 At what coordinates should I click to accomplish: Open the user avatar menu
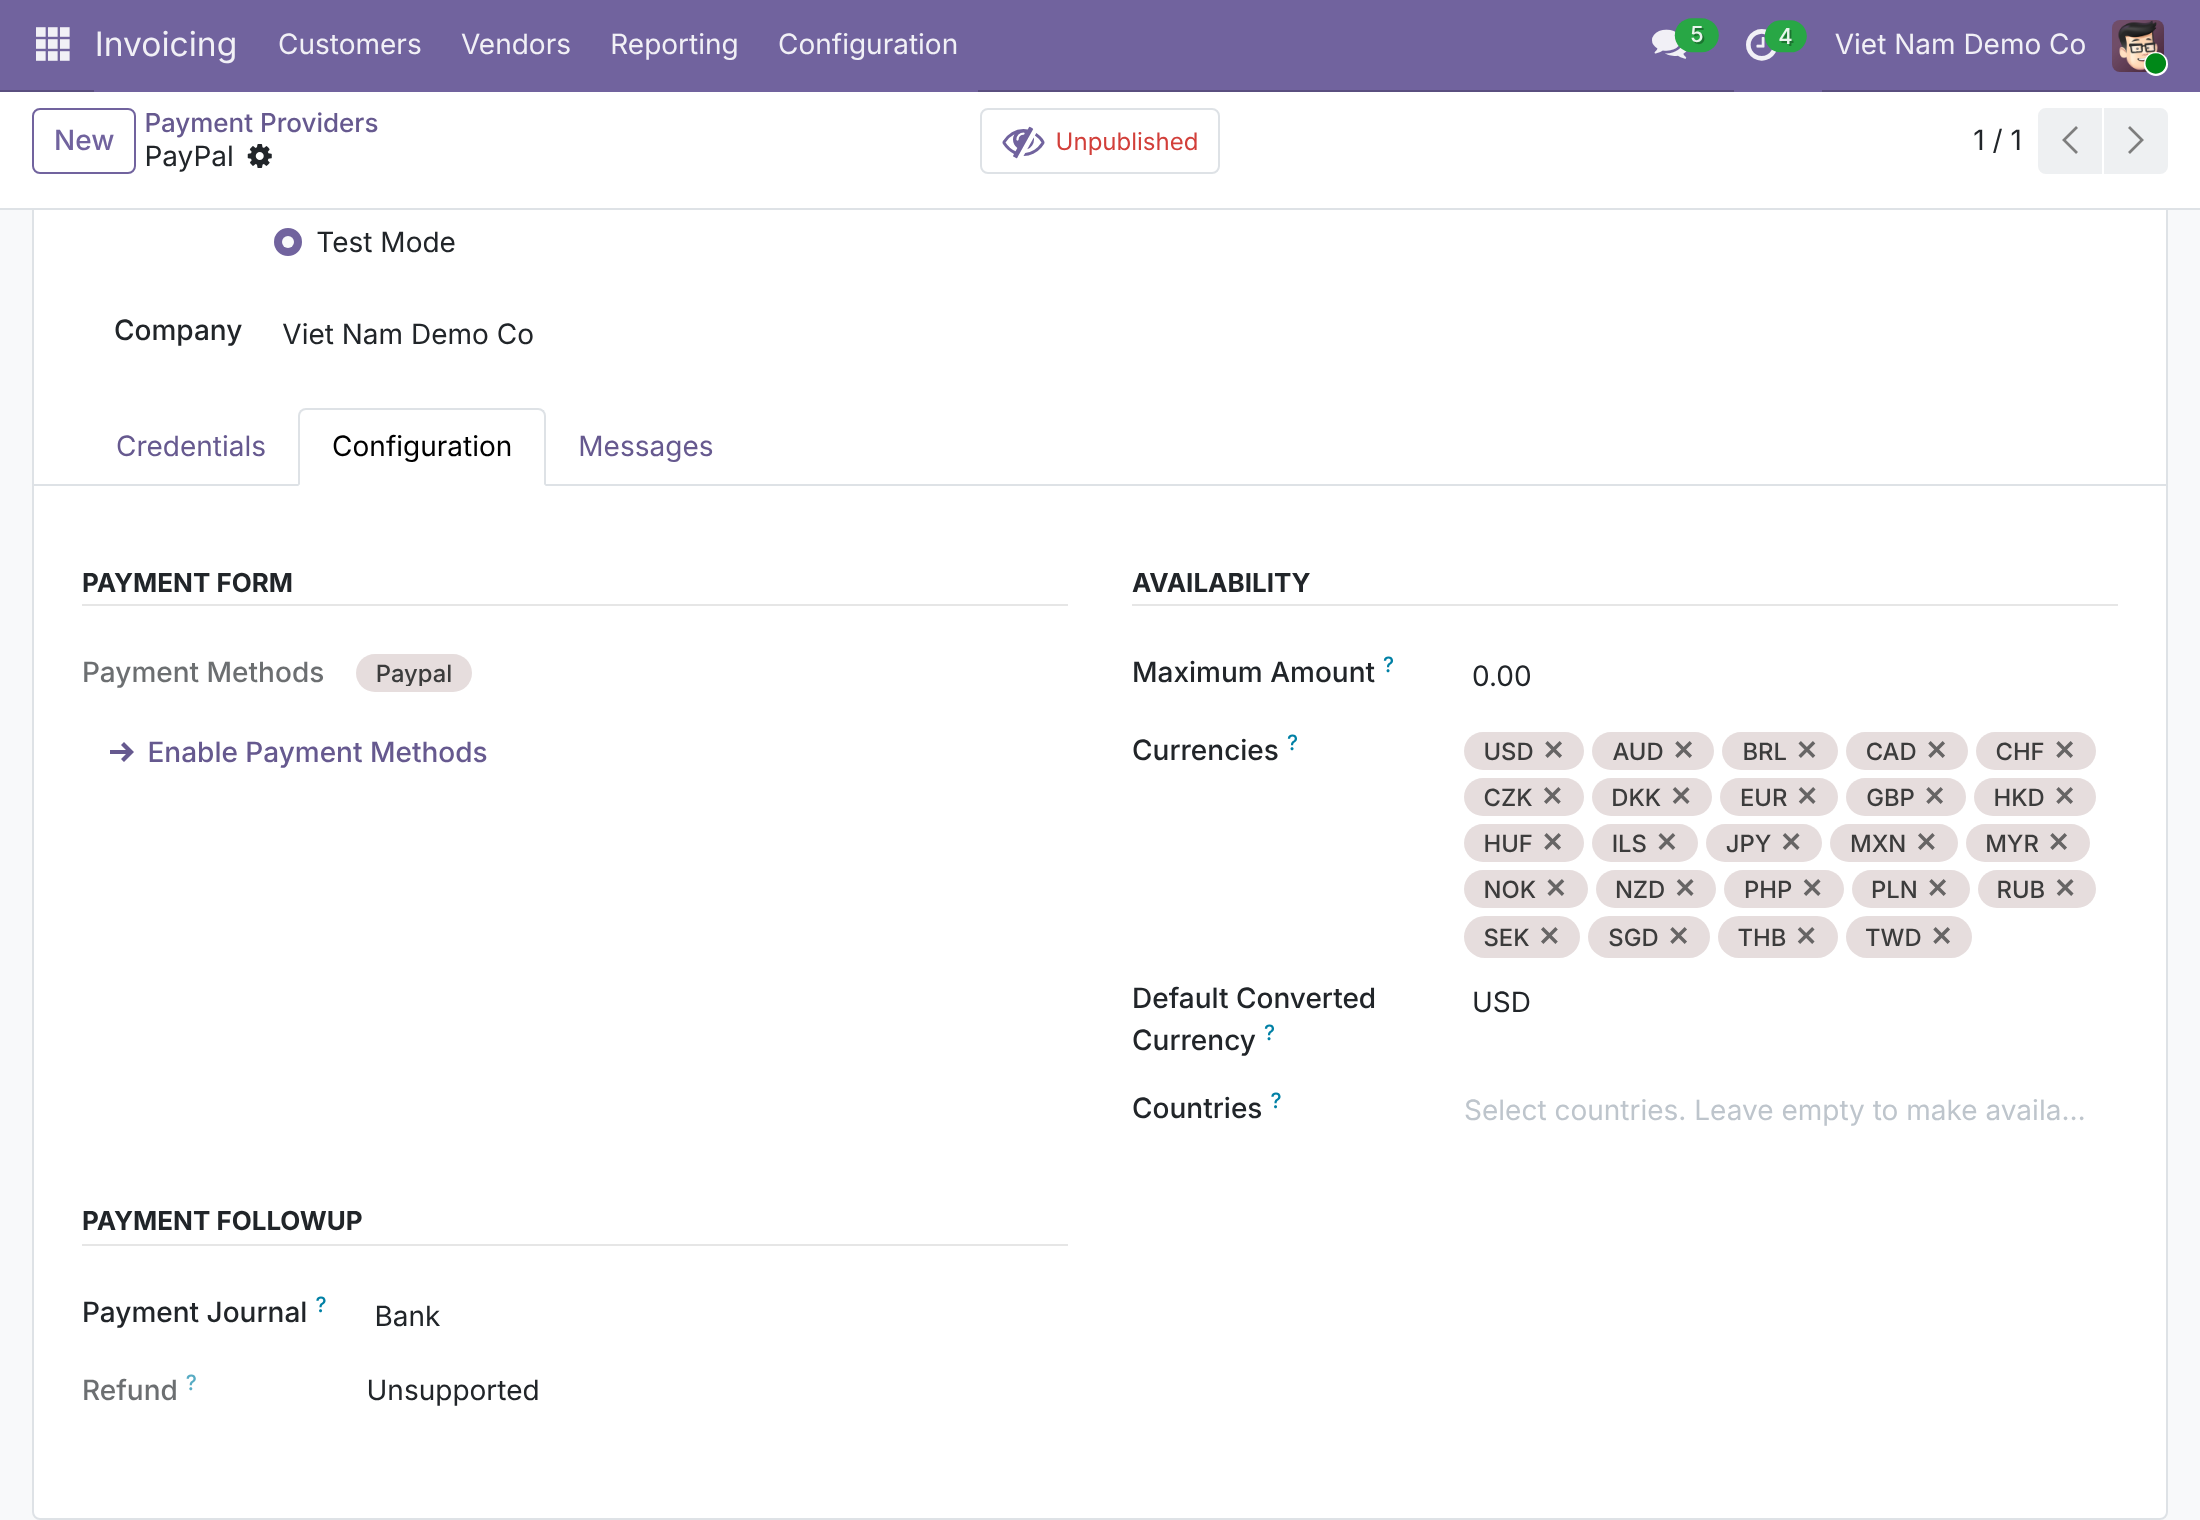pyautogui.click(x=2138, y=45)
